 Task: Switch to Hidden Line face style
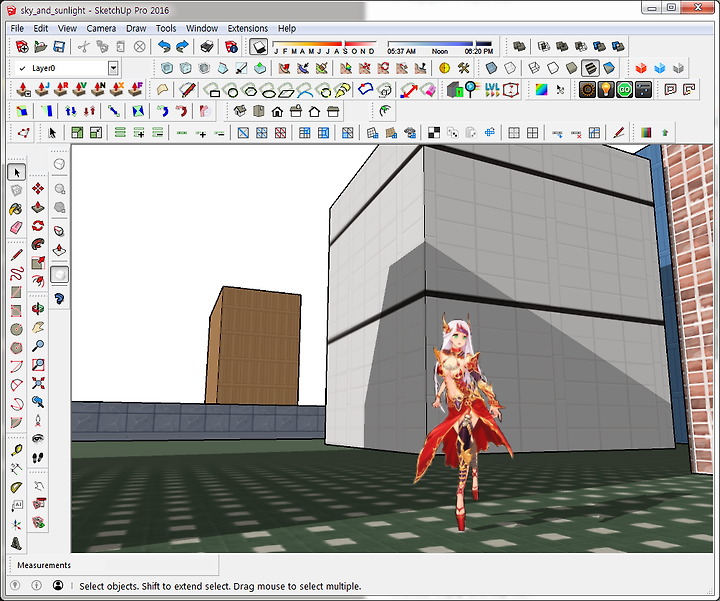[553, 68]
